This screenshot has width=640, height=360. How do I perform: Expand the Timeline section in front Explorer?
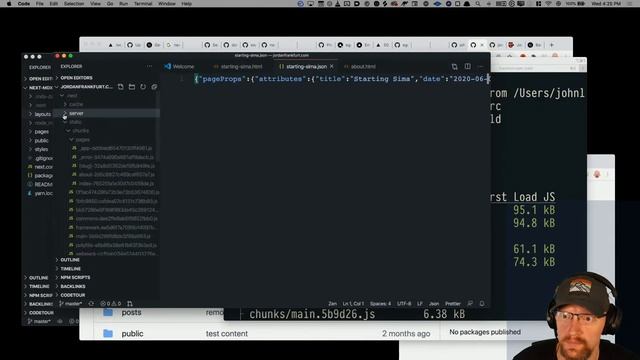[x=70, y=269]
